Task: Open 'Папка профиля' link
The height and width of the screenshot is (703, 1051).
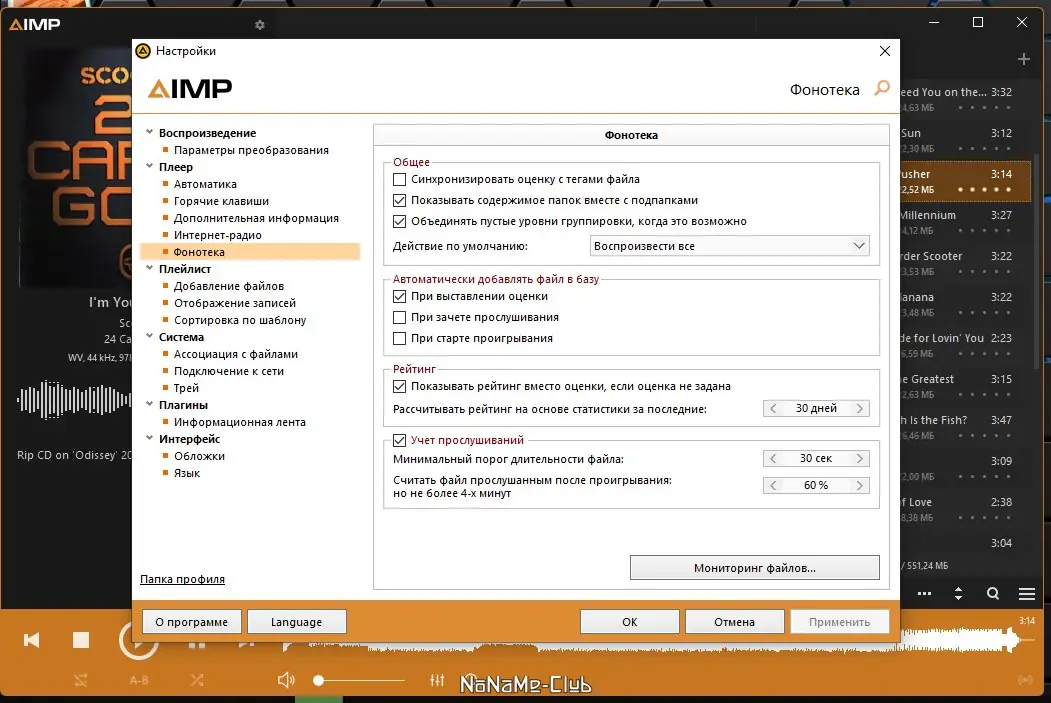Action: point(182,579)
